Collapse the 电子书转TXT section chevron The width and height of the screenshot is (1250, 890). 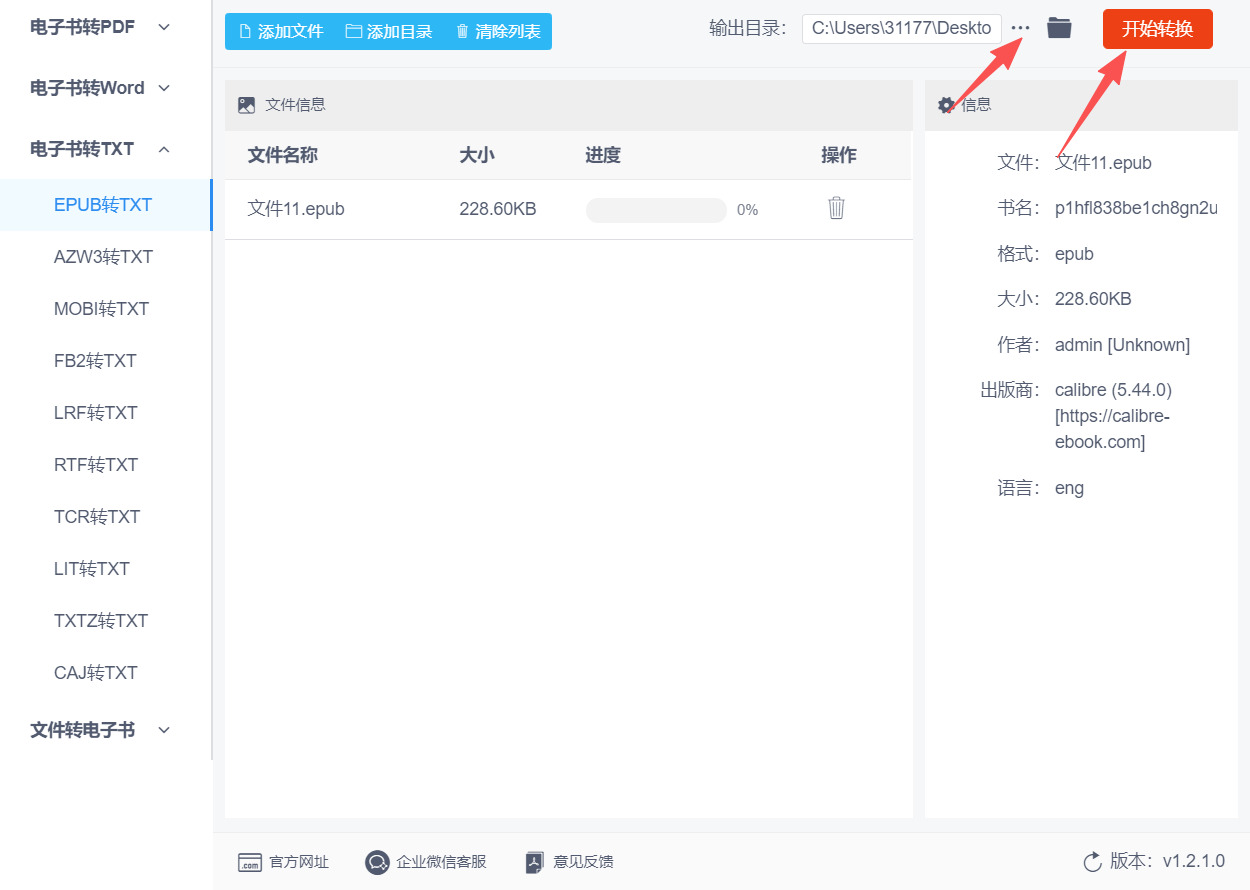(164, 149)
